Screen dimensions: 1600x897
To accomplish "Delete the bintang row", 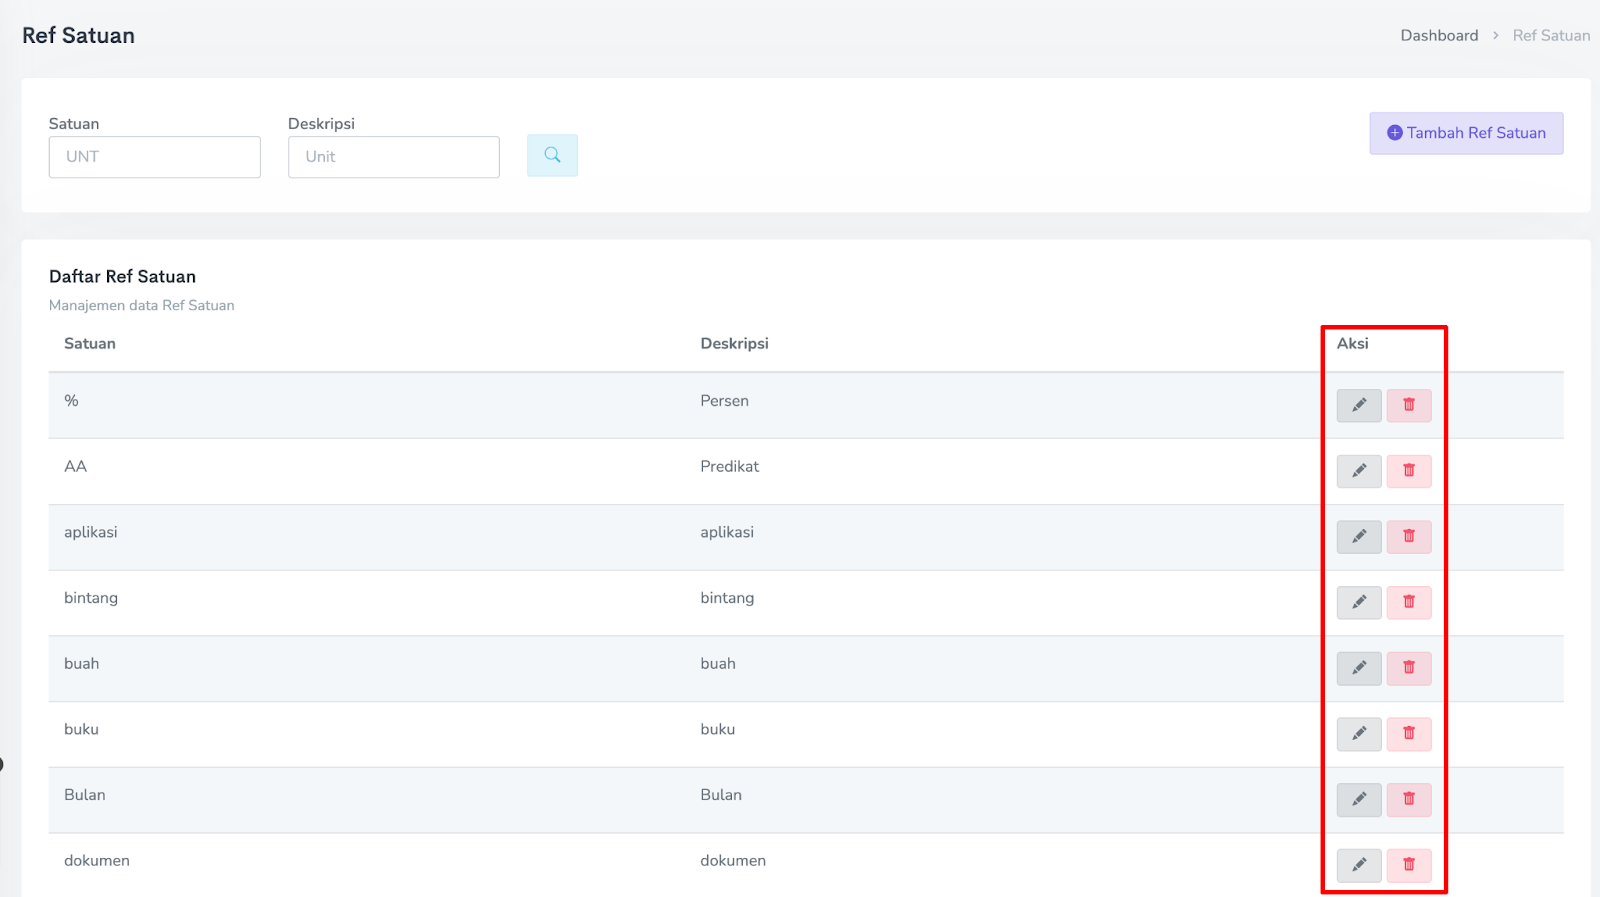I will [x=1409, y=602].
